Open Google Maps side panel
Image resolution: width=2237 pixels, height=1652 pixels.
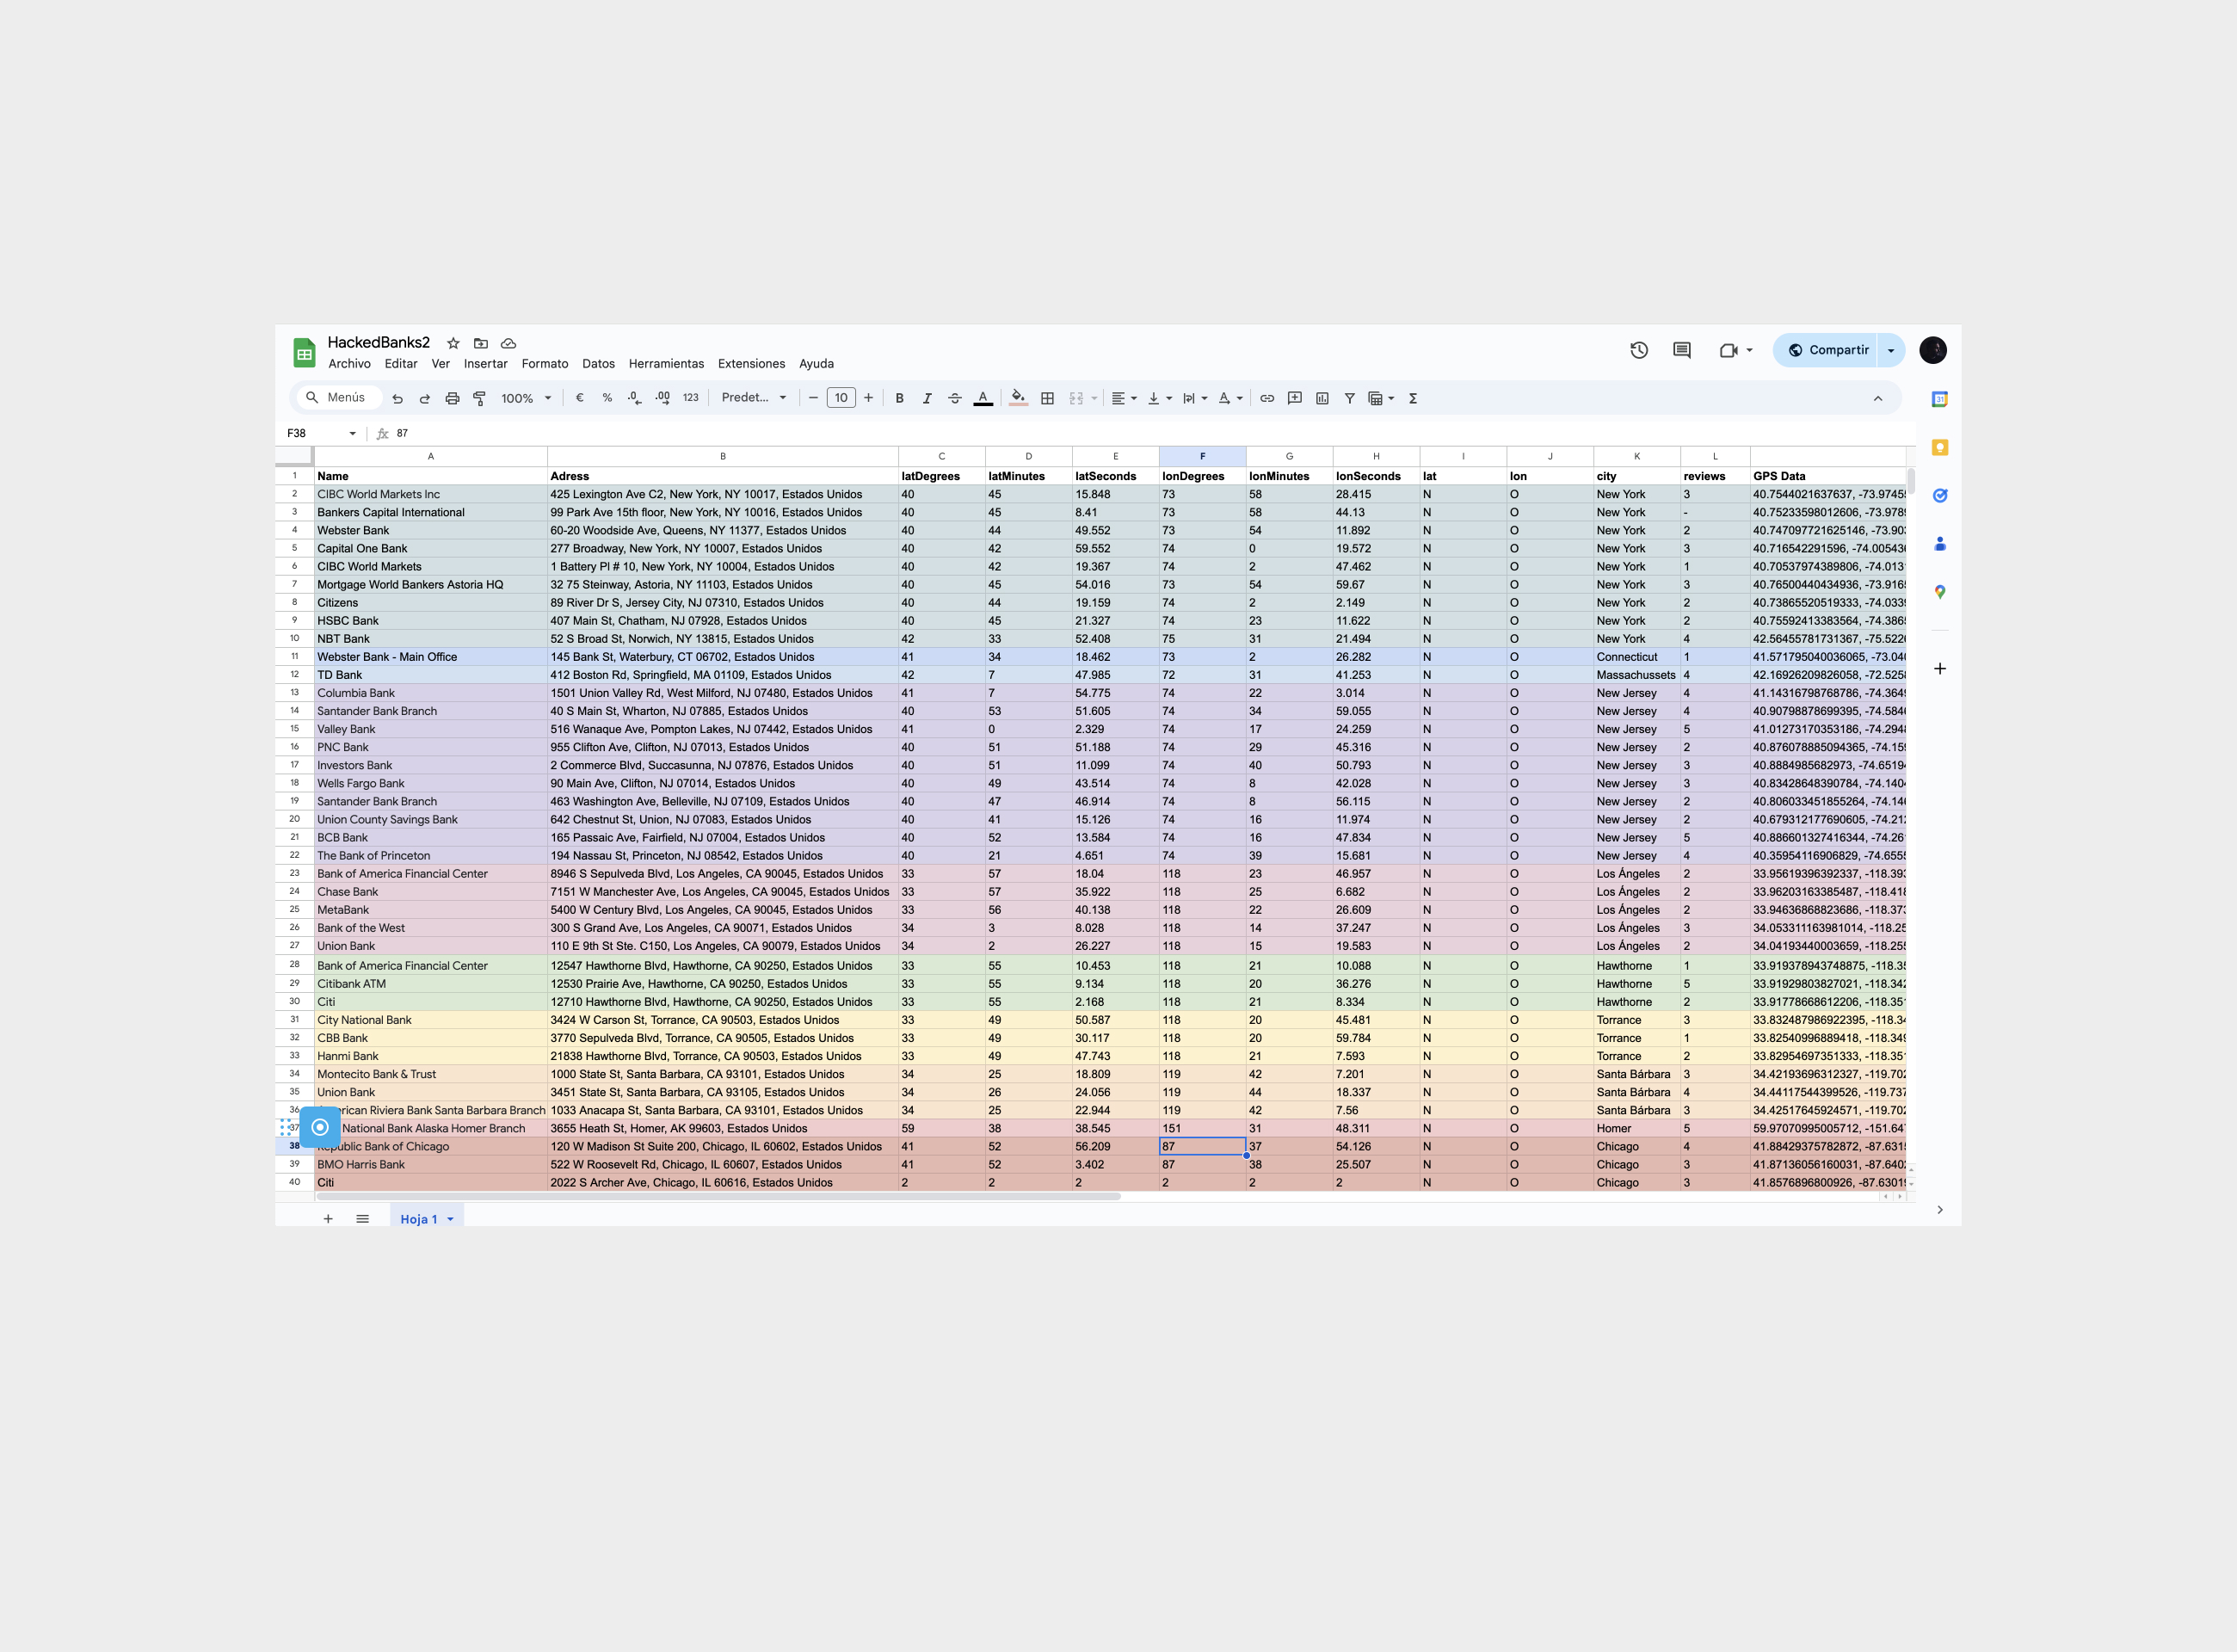click(1939, 592)
